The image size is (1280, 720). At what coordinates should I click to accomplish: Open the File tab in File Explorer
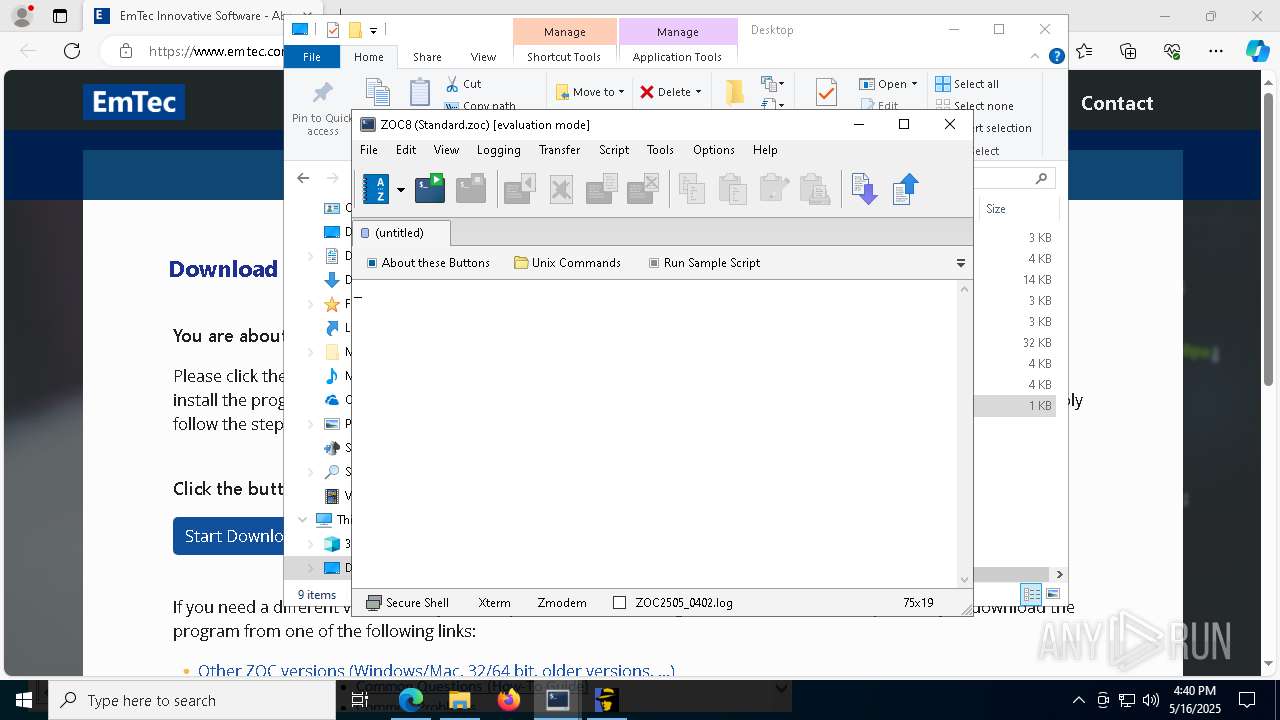click(x=312, y=57)
